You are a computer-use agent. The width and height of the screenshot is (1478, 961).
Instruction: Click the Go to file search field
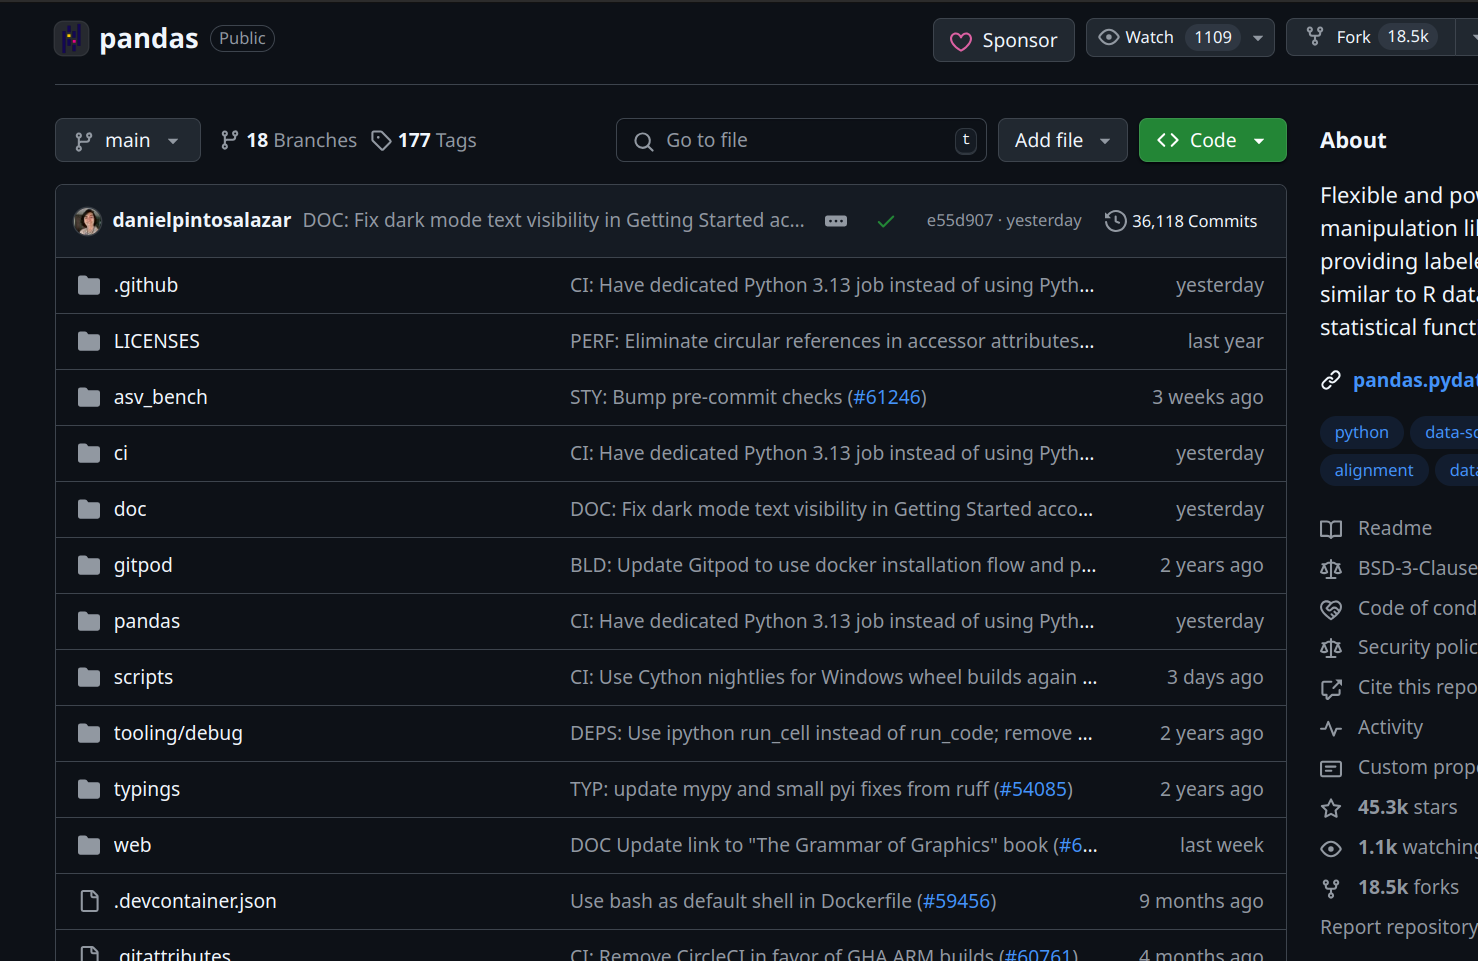tap(801, 140)
